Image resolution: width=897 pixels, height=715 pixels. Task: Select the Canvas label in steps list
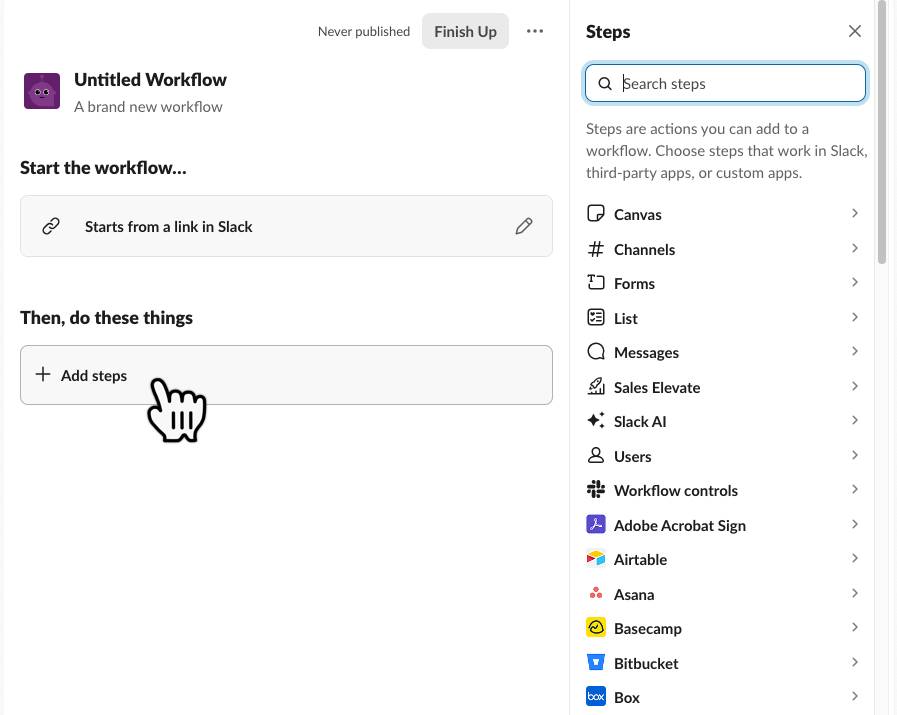pyautogui.click(x=638, y=214)
